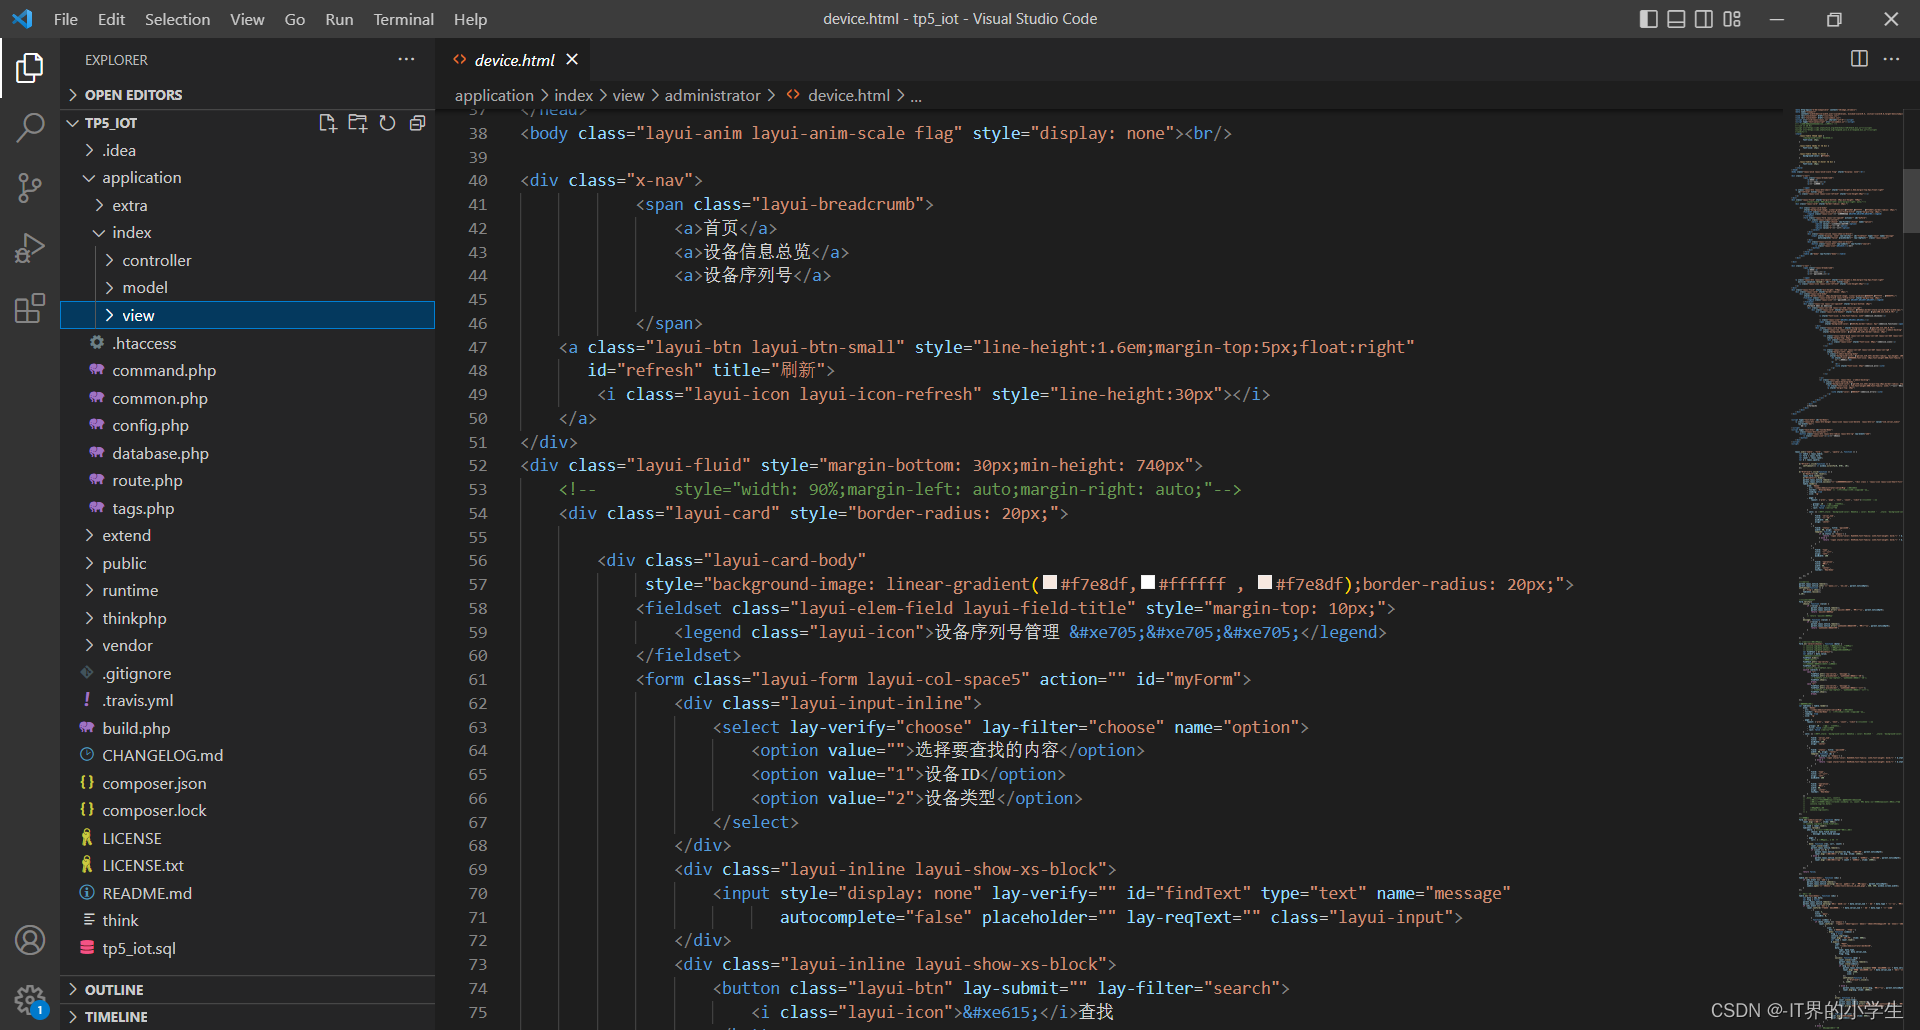The image size is (1920, 1030).
Task: Open the File menu
Action: (x=66, y=19)
